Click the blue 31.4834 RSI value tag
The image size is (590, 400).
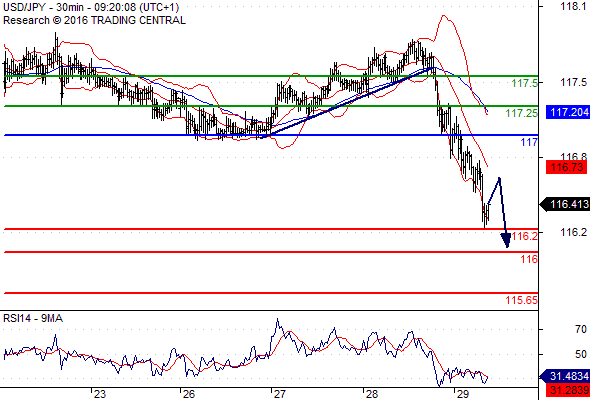coord(565,376)
